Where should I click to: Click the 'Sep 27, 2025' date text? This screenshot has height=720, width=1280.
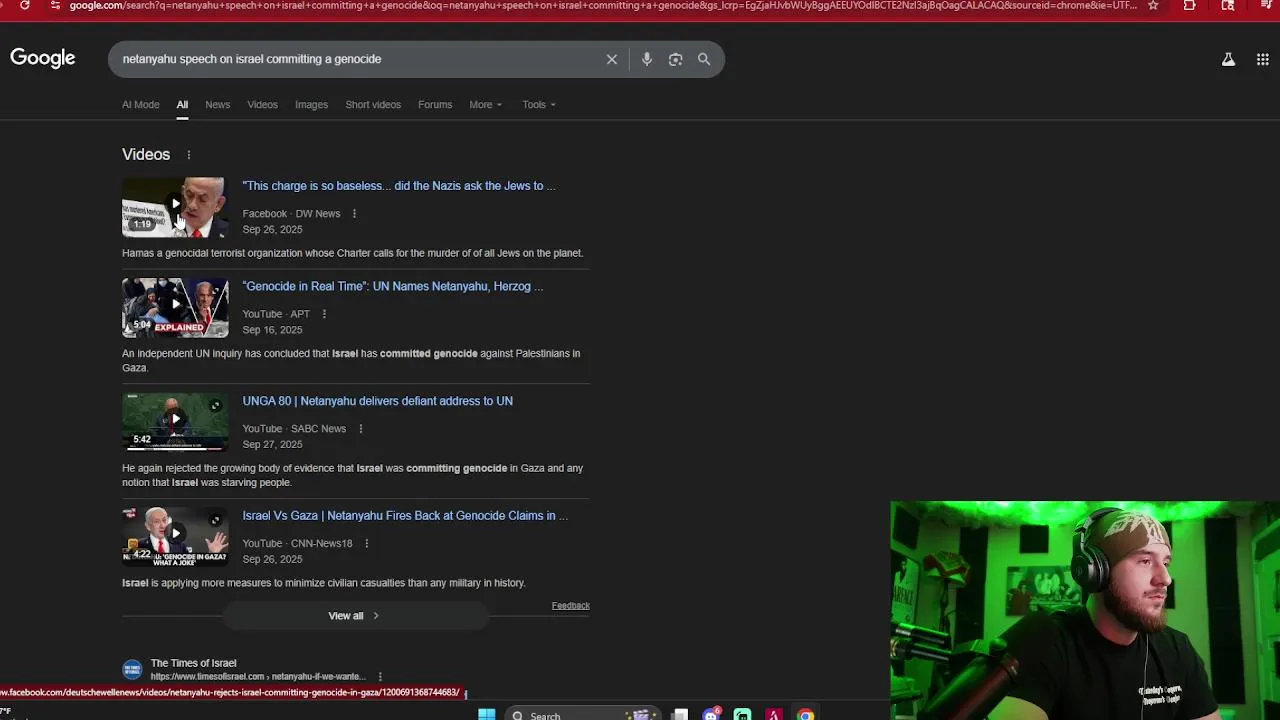[x=272, y=445]
